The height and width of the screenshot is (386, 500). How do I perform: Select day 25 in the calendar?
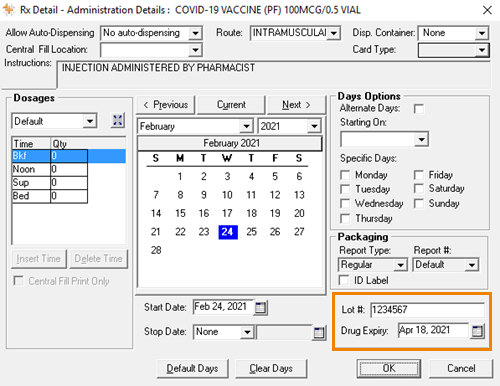252,232
